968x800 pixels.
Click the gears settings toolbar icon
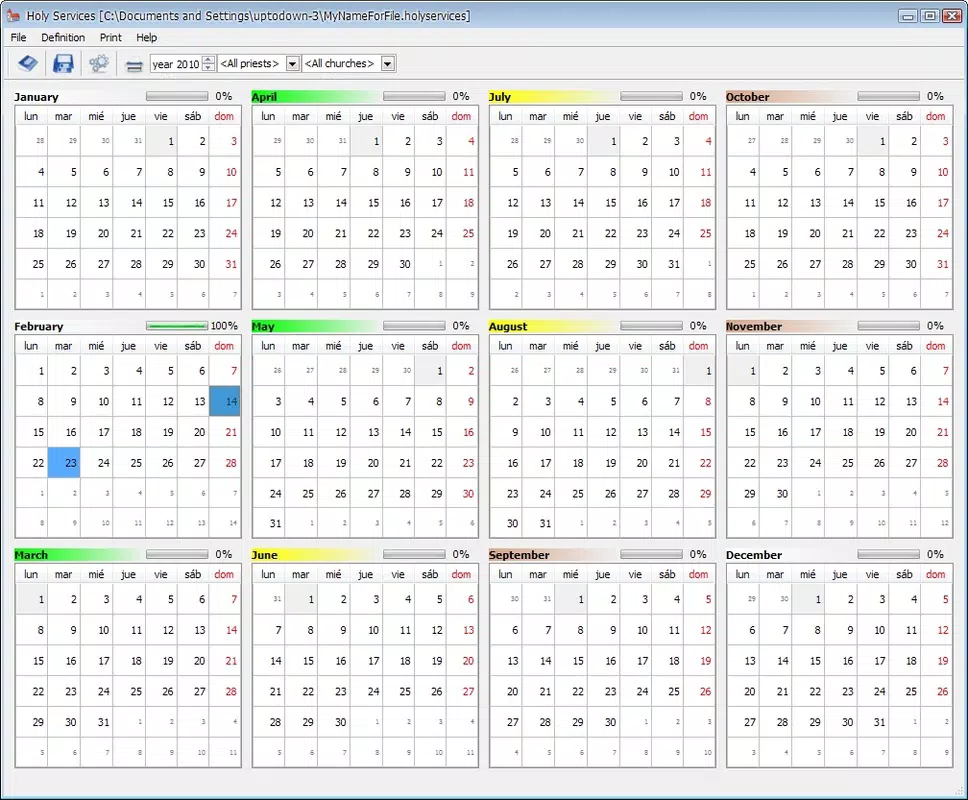(x=99, y=63)
